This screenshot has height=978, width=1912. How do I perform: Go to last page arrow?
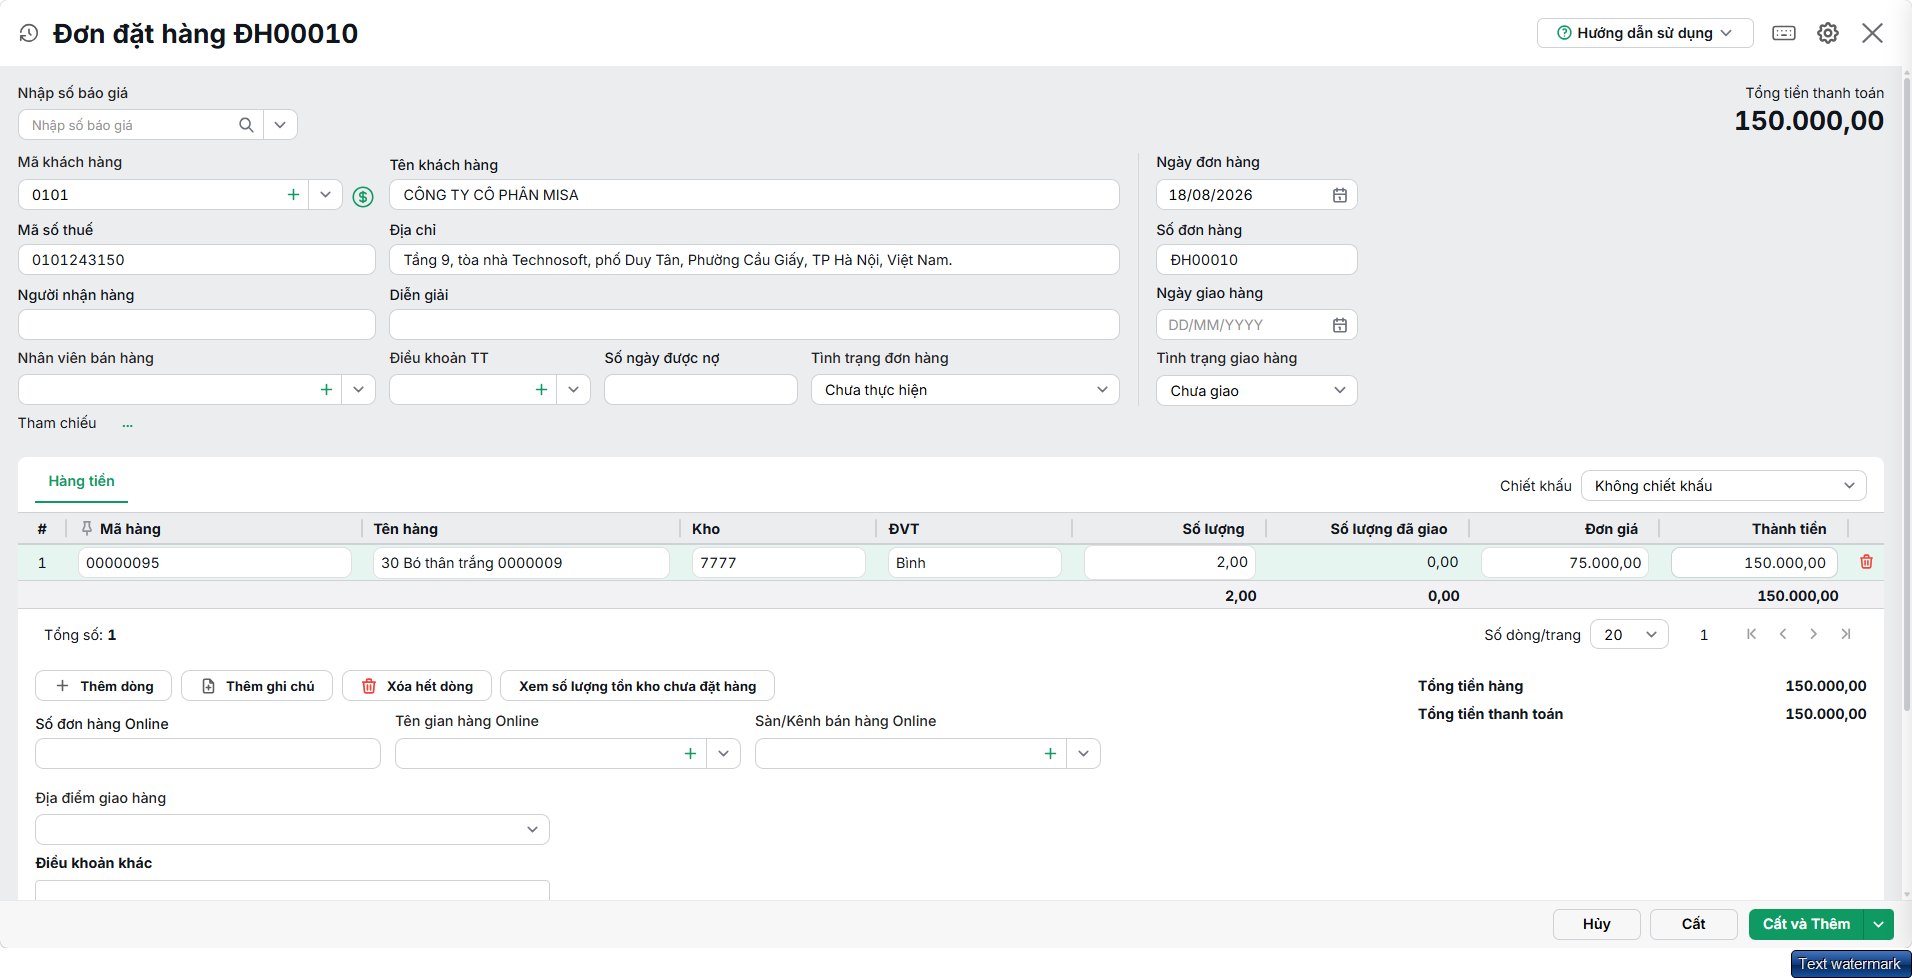coord(1846,634)
